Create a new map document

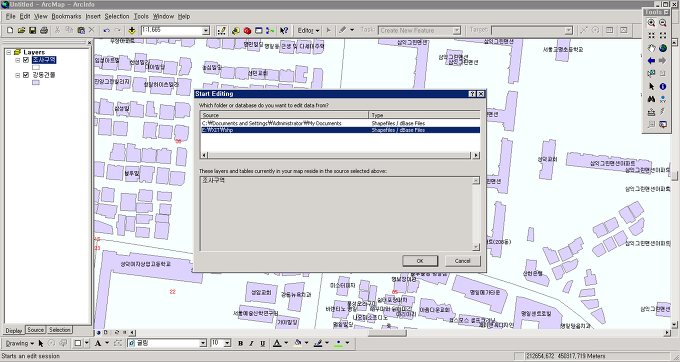(10, 30)
